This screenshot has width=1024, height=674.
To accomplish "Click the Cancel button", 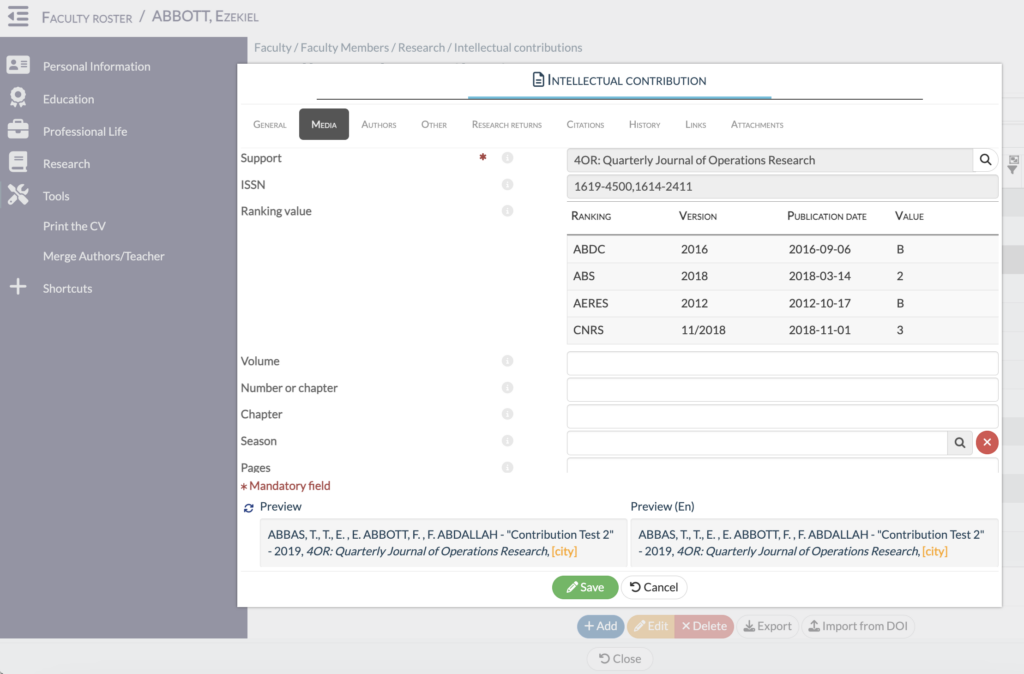I will pyautogui.click(x=654, y=587).
